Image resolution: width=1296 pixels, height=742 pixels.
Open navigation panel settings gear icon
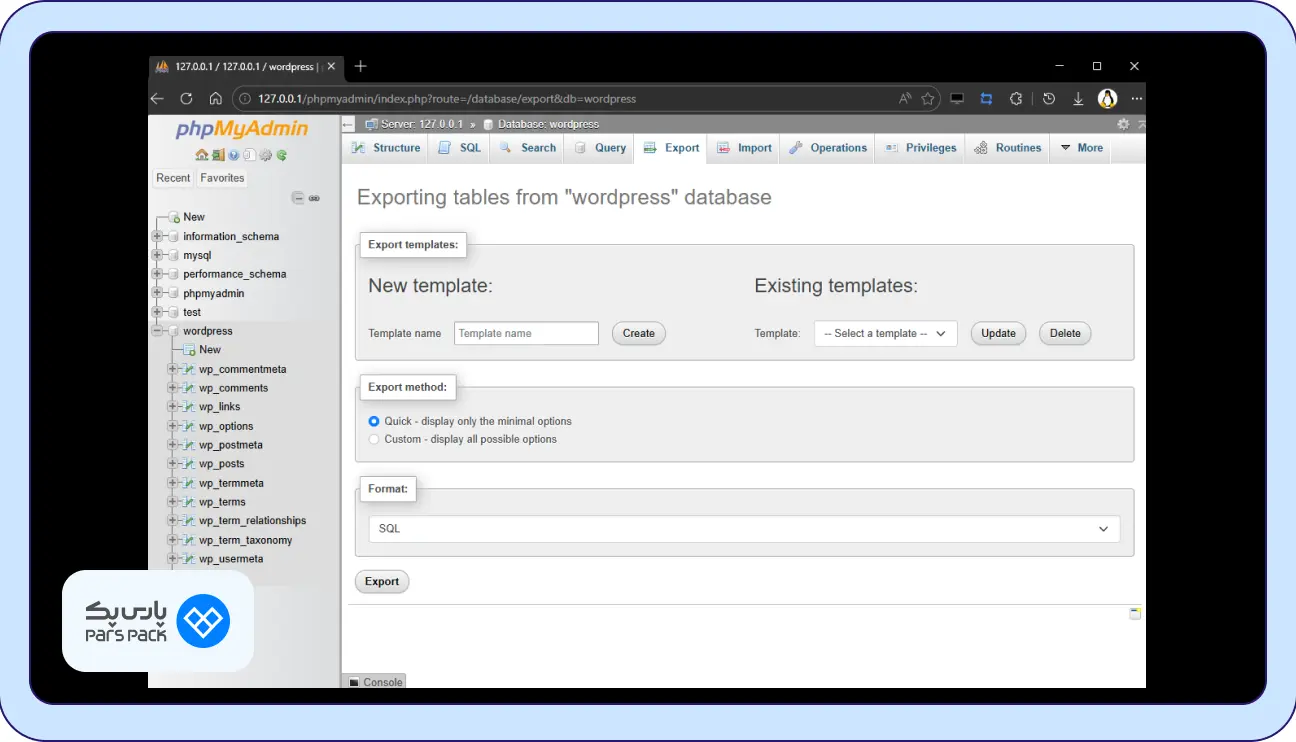coord(266,155)
